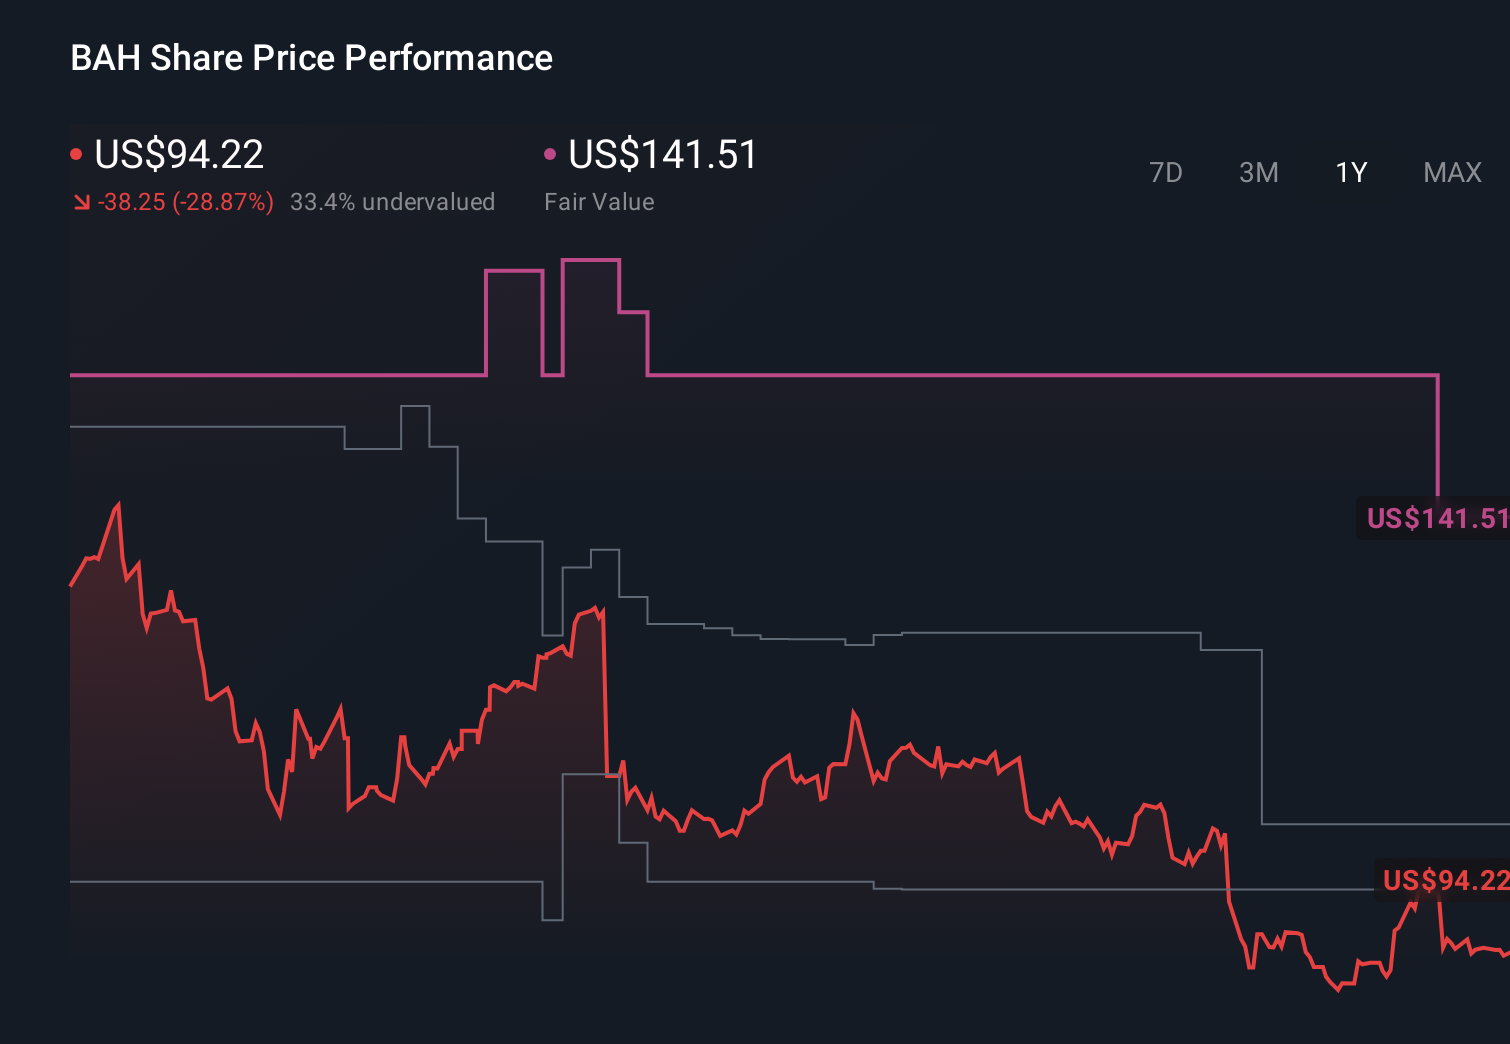Image resolution: width=1510 pixels, height=1044 pixels.
Task: Select the US$94.22 price tag on the chart
Action: [1440, 881]
